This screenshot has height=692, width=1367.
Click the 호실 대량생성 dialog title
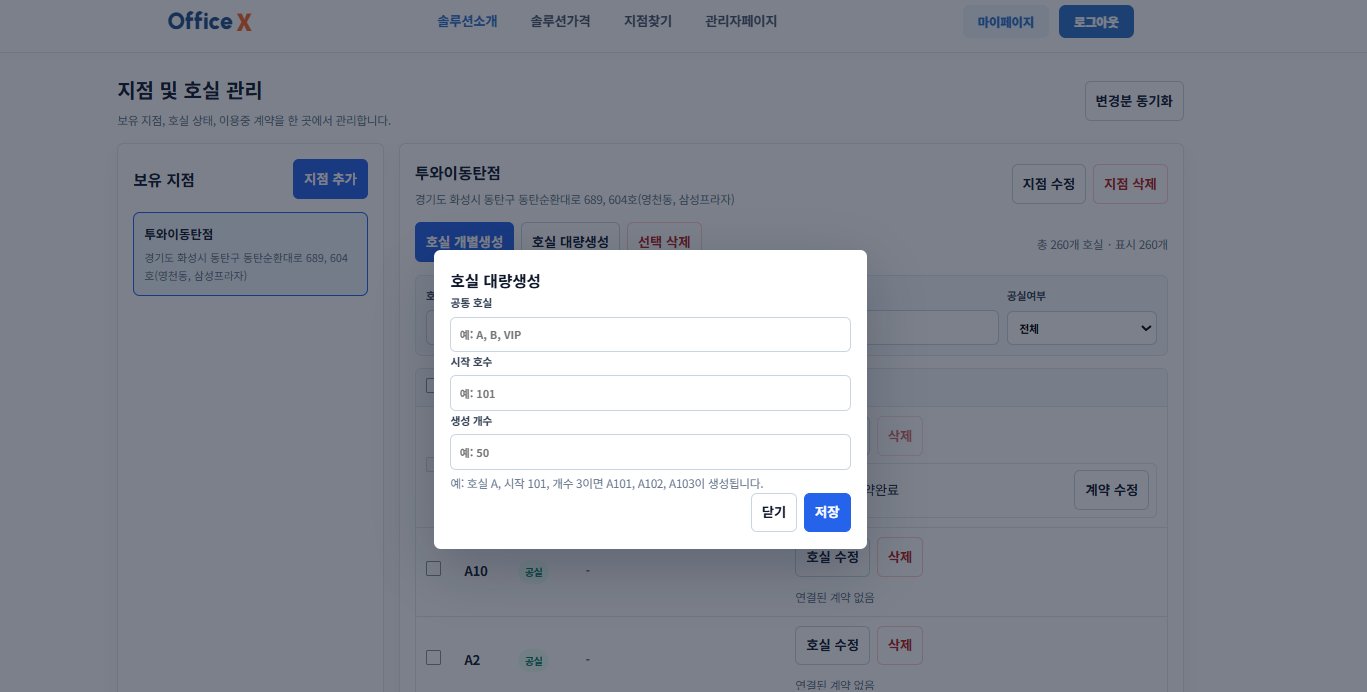point(496,281)
